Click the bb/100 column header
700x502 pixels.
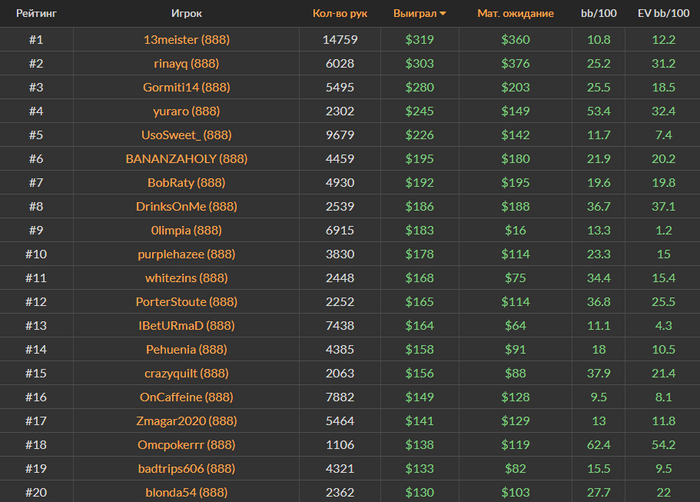pyautogui.click(x=599, y=13)
